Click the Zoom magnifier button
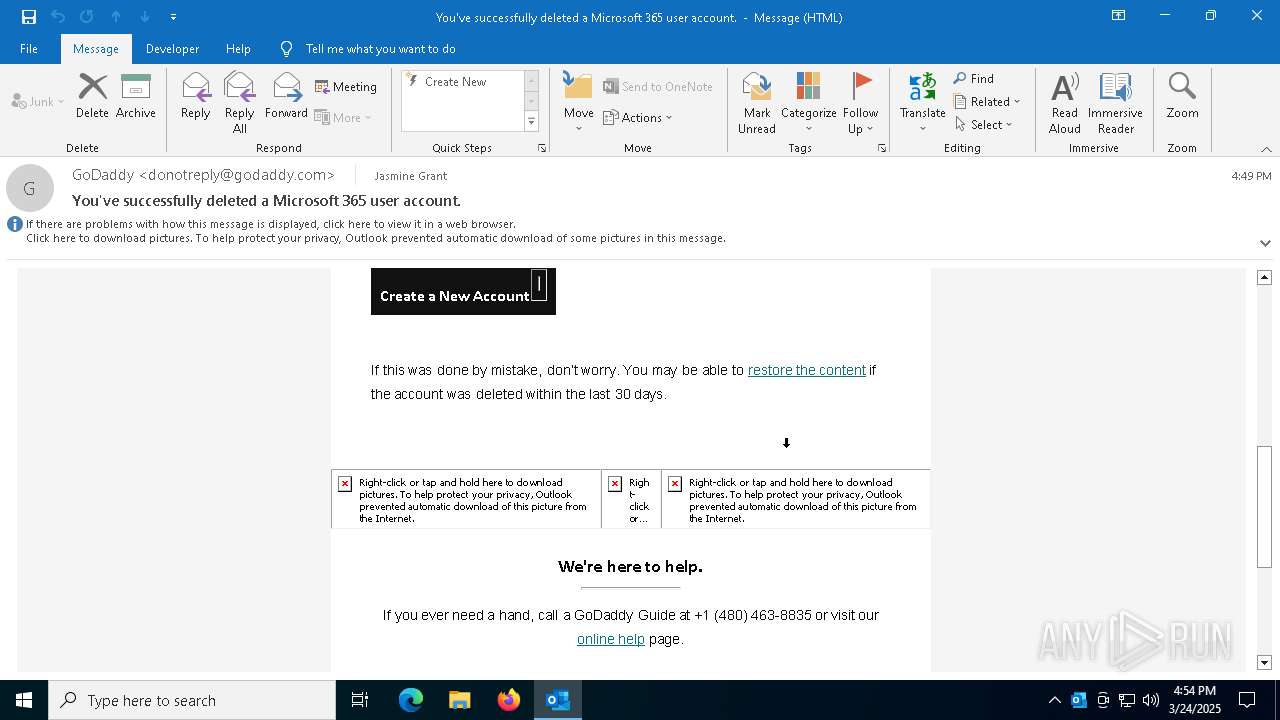Image resolution: width=1280 pixels, height=720 pixels. tap(1182, 97)
